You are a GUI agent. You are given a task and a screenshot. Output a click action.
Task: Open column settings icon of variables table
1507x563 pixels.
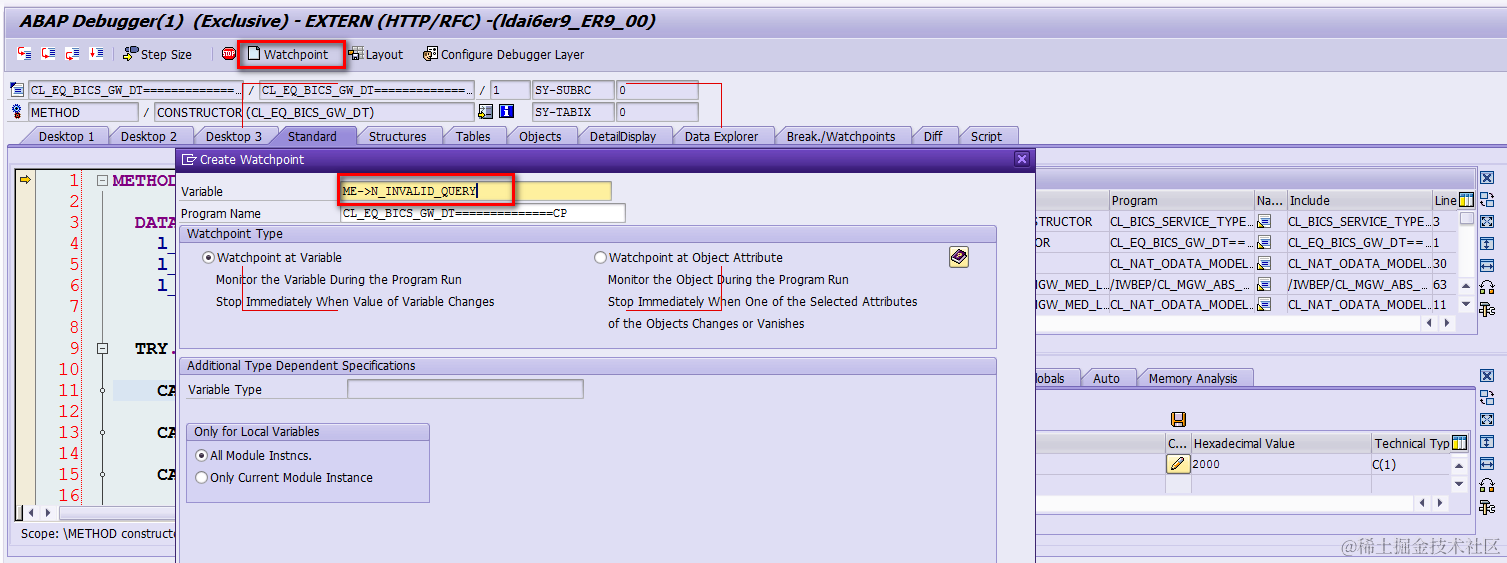pos(1460,443)
